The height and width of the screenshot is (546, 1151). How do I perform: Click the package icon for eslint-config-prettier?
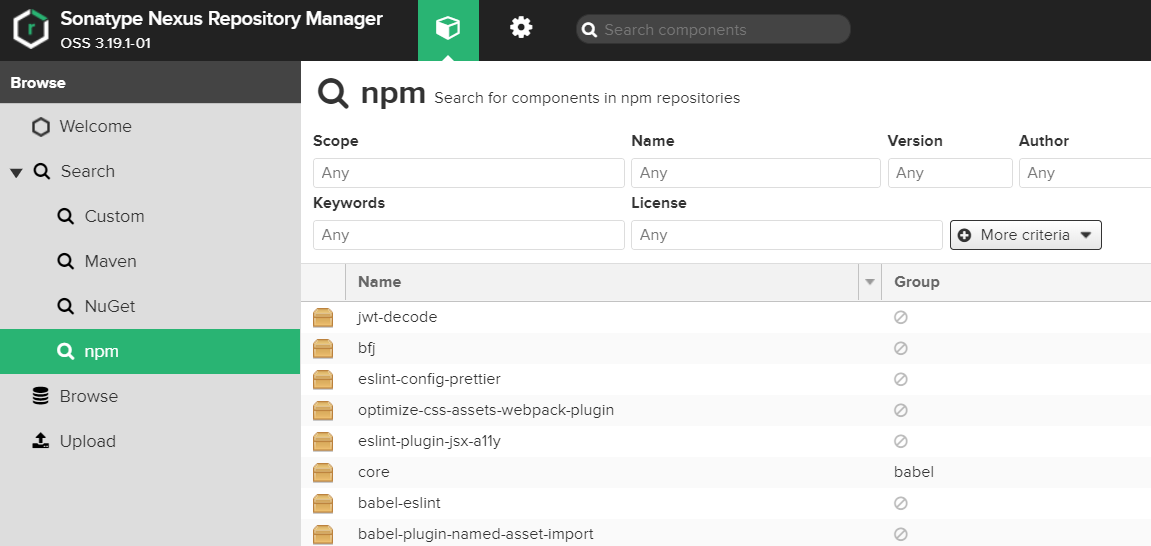[323, 379]
